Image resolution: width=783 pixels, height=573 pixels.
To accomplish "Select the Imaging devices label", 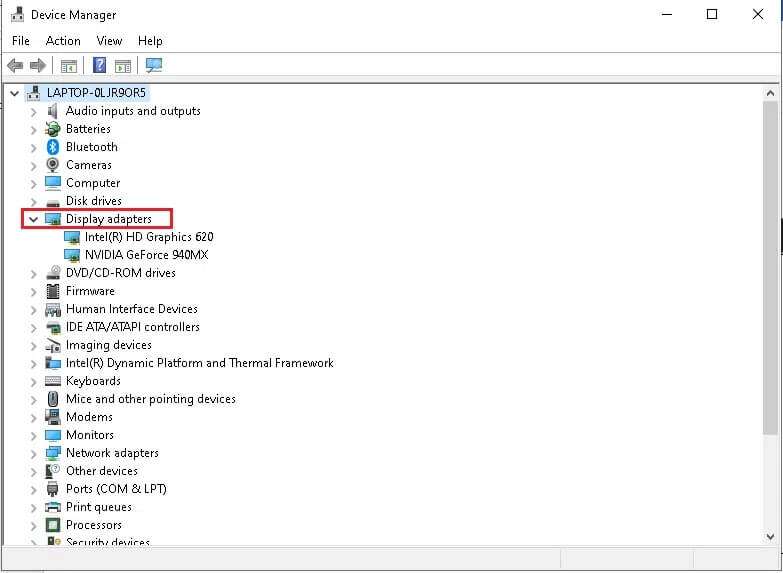I will 108,345.
